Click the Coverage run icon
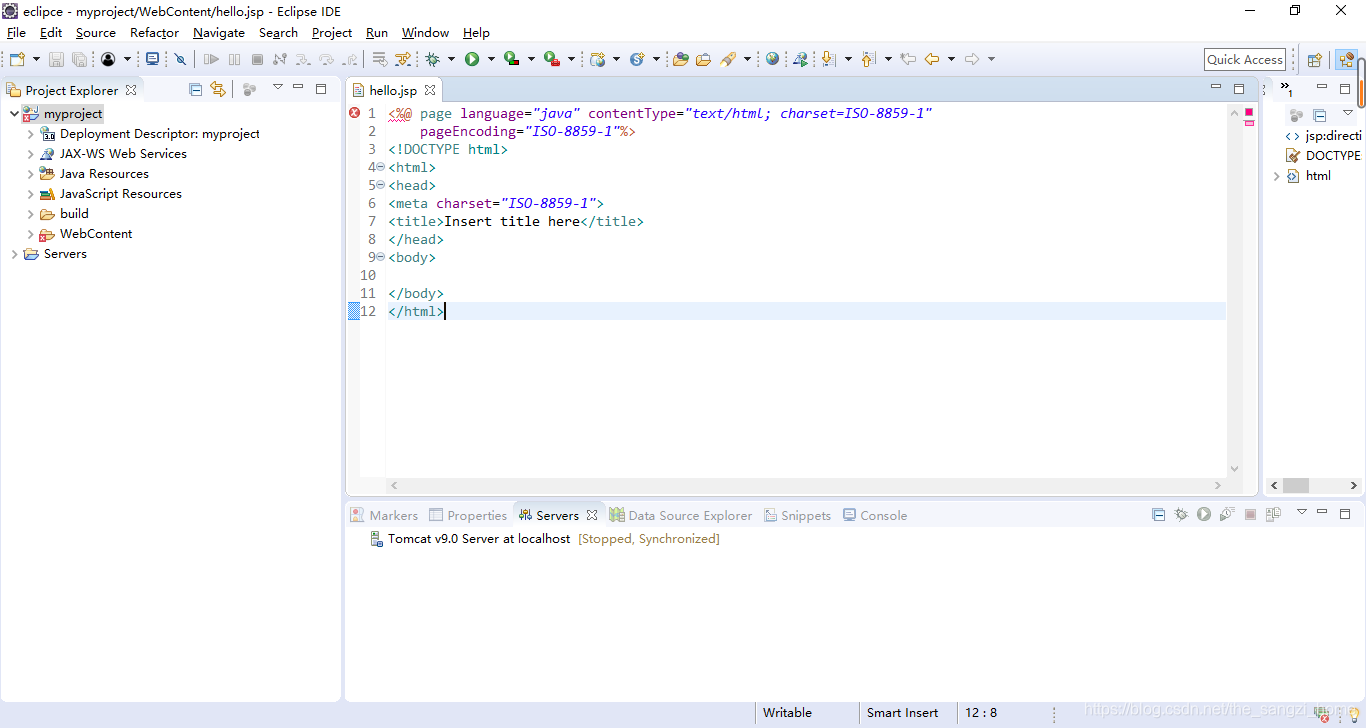Viewport: 1366px width, 728px height. pos(511,59)
